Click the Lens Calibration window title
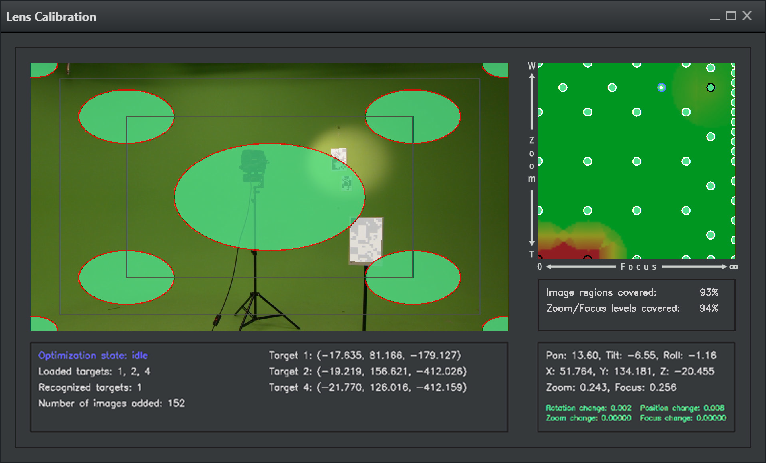The image size is (766, 463). click(49, 17)
